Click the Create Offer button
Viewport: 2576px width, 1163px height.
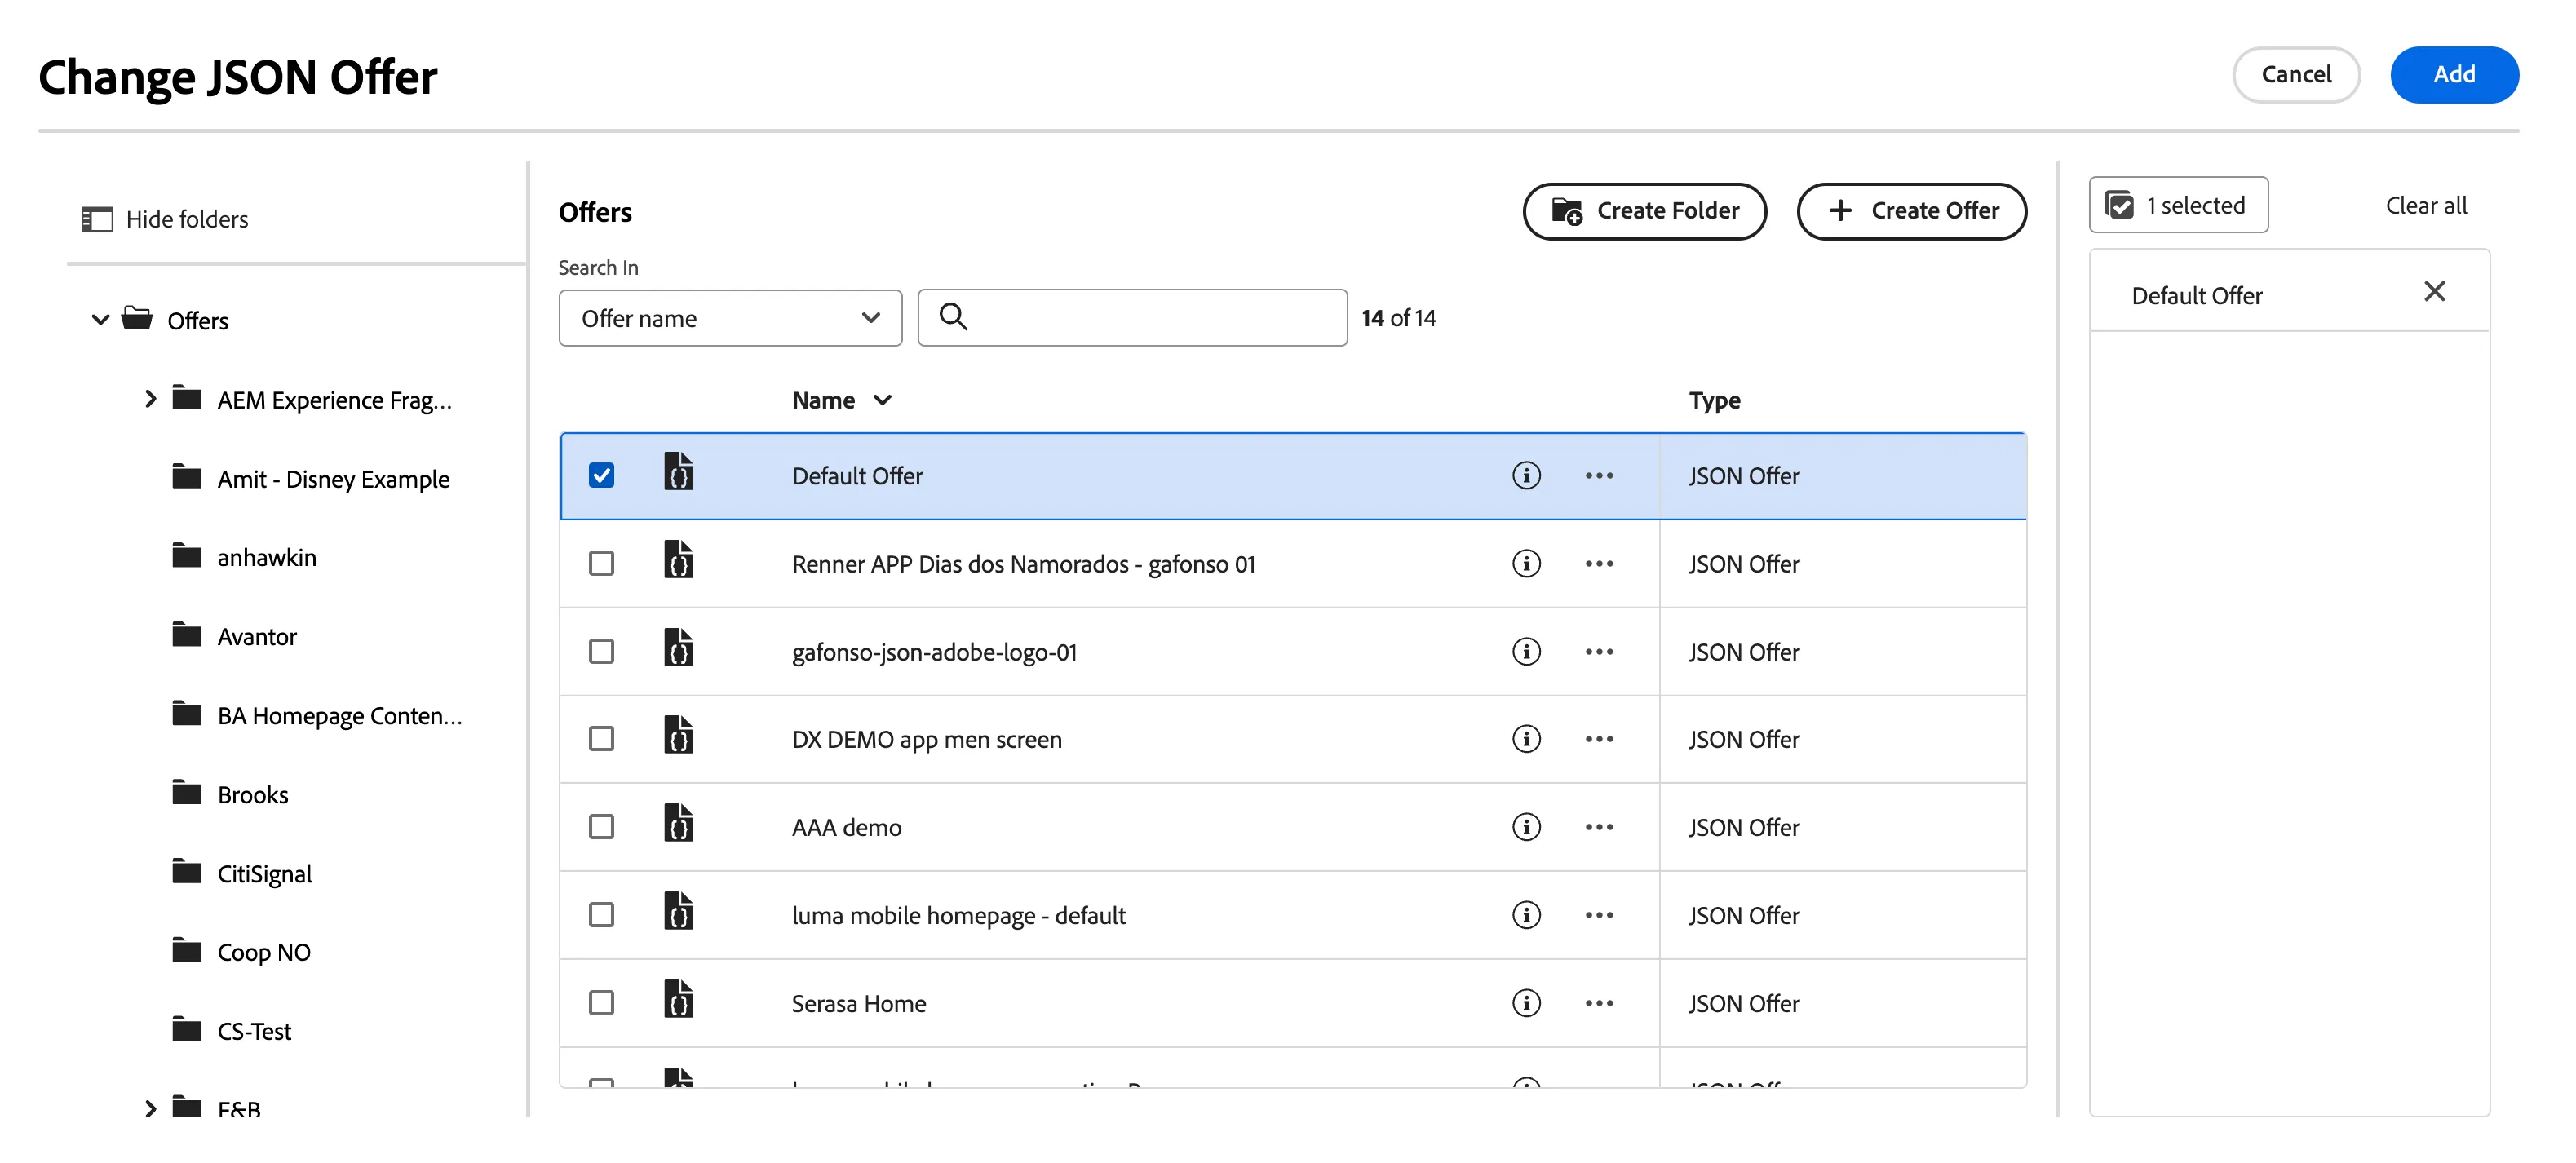1911,211
